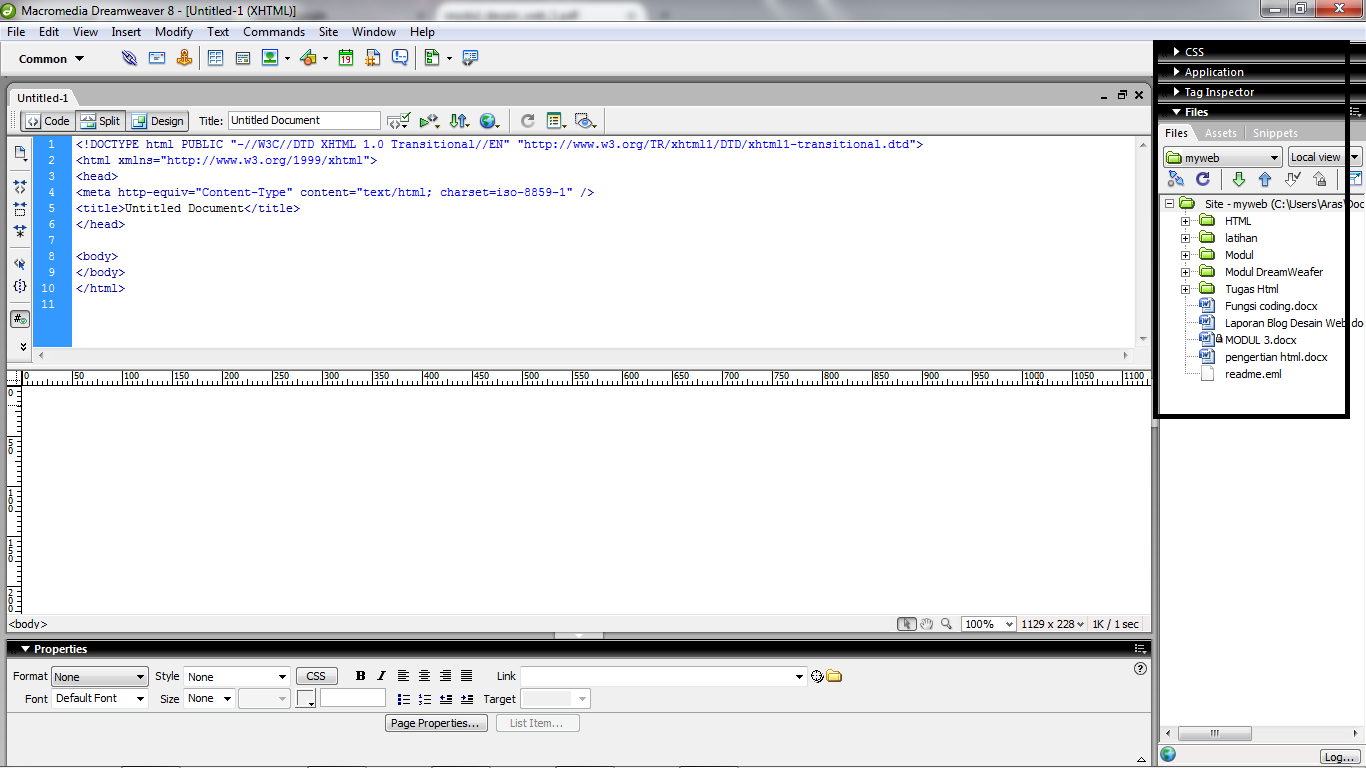Screen dimensions: 1366x768
Task: Open the Style dropdown
Action: [x=237, y=677]
